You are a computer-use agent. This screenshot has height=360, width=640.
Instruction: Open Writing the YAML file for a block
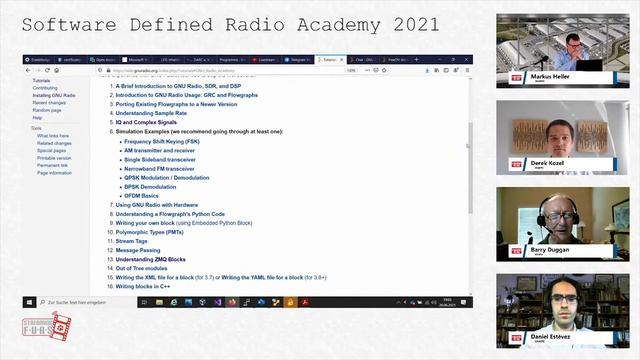[x=262, y=277]
